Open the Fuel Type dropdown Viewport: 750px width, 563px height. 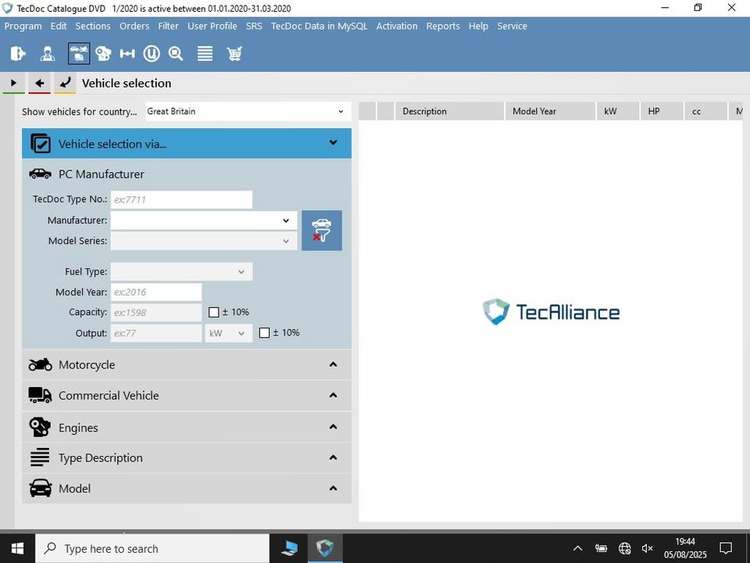181,272
